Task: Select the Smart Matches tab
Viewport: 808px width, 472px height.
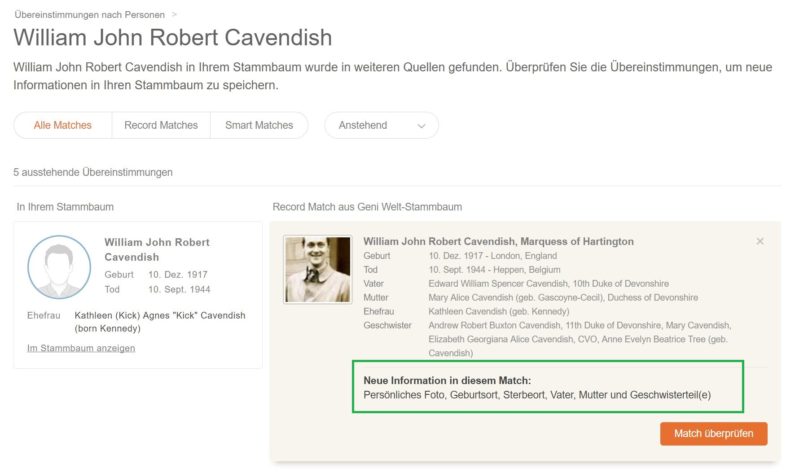Action: (259, 125)
